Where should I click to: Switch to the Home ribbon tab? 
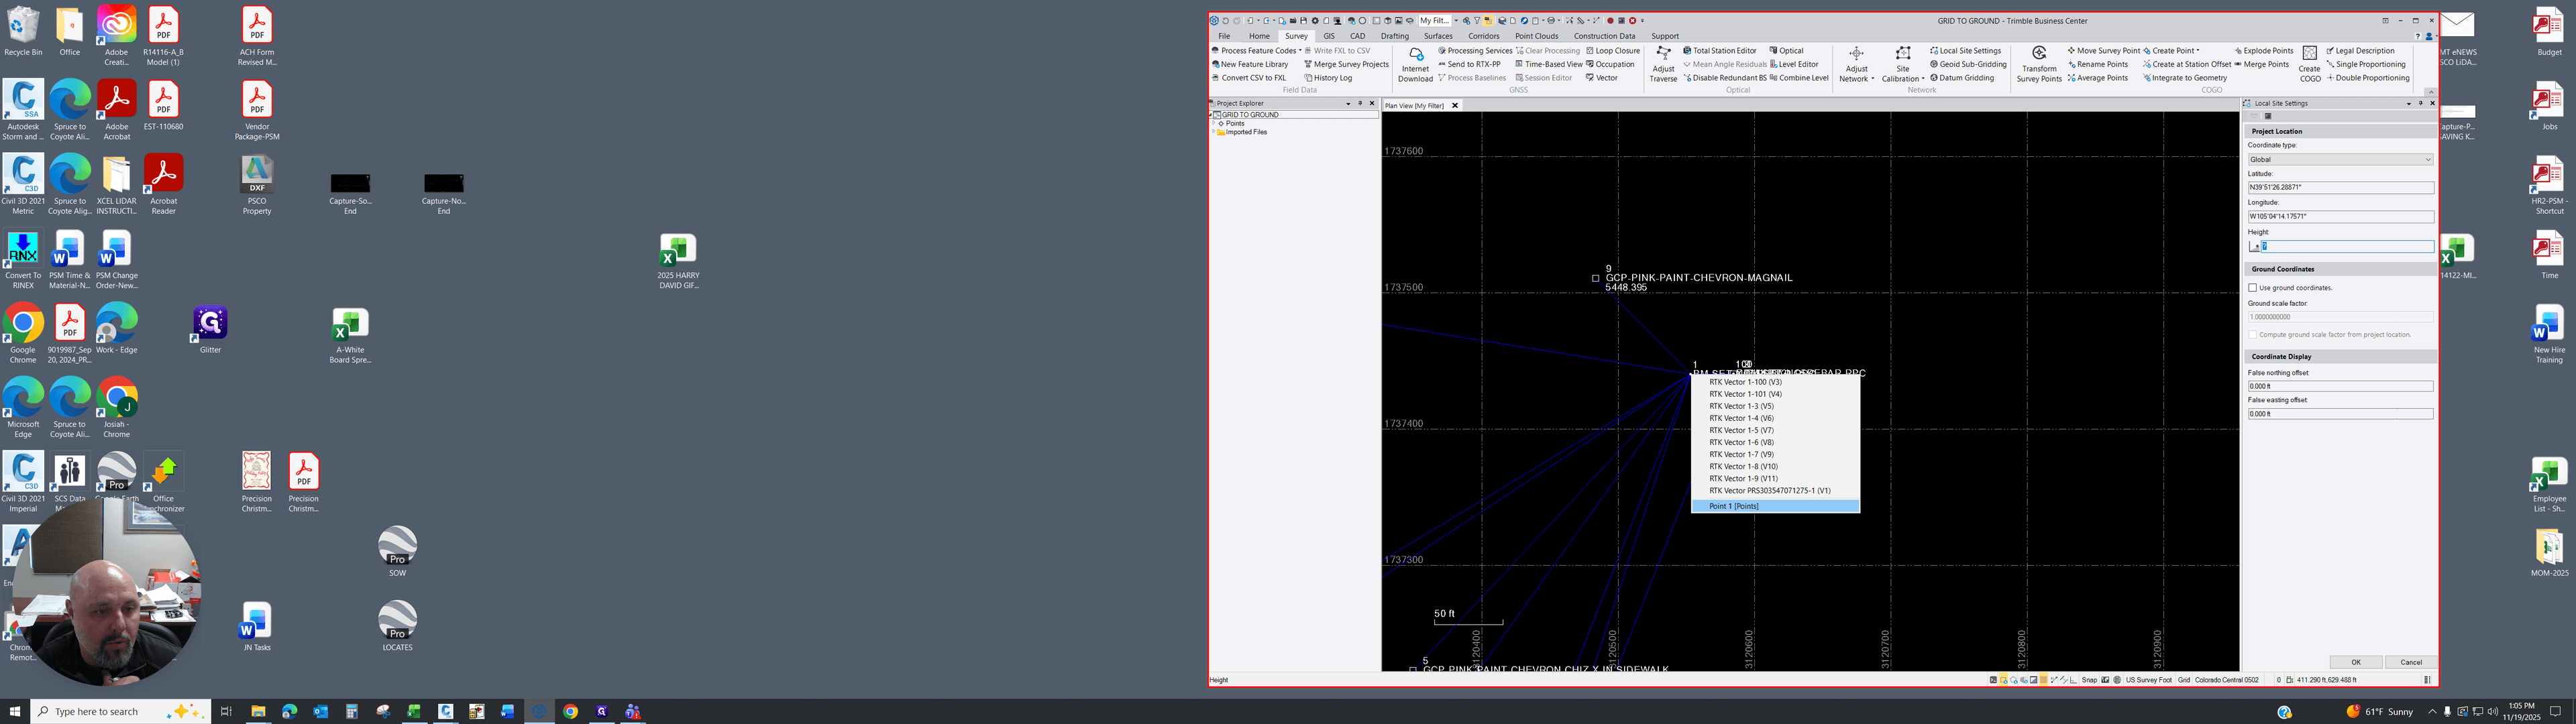pyautogui.click(x=1259, y=36)
